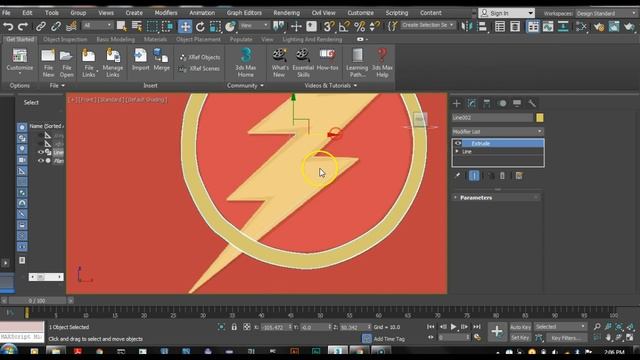Open the Utilities wrench tab
Screen dimensions: 640x360
532,103
